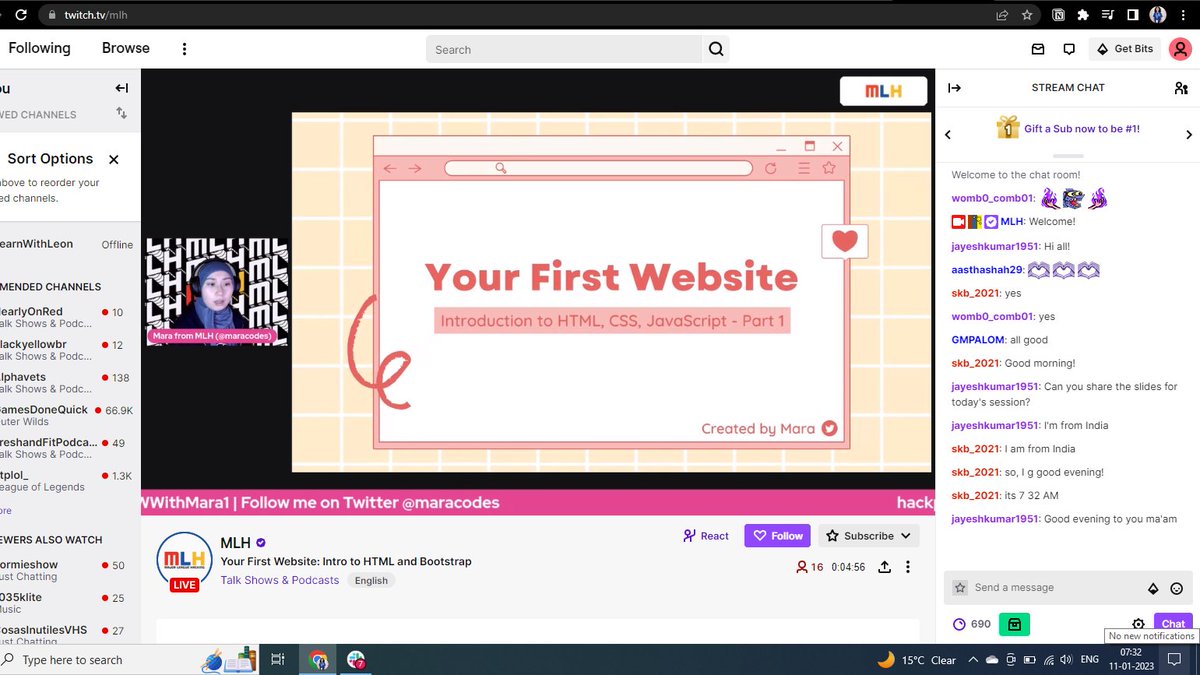Open the Windows notification center icon
The height and width of the screenshot is (675, 1200).
pos(1174,660)
